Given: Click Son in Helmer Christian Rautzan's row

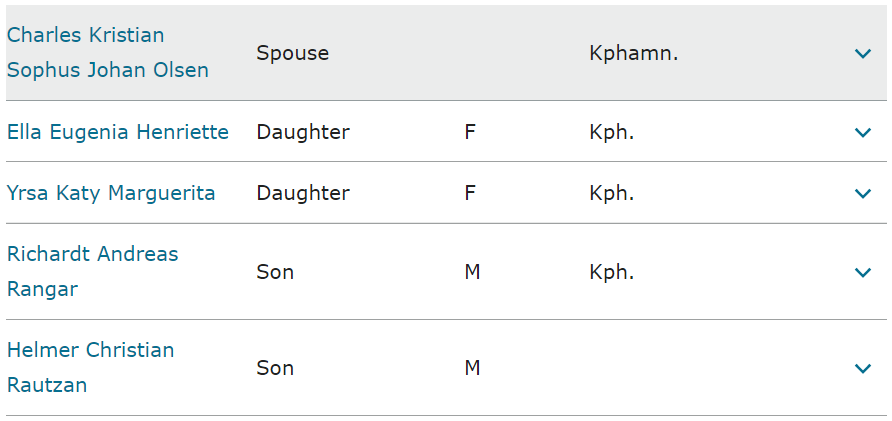Looking at the screenshot, I should pyautogui.click(x=275, y=368).
